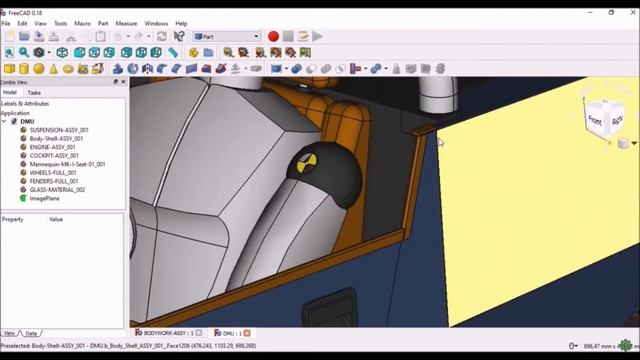Screen dimensions: 640x360
Task: Select the Loft tool
Action: click(x=206, y=69)
